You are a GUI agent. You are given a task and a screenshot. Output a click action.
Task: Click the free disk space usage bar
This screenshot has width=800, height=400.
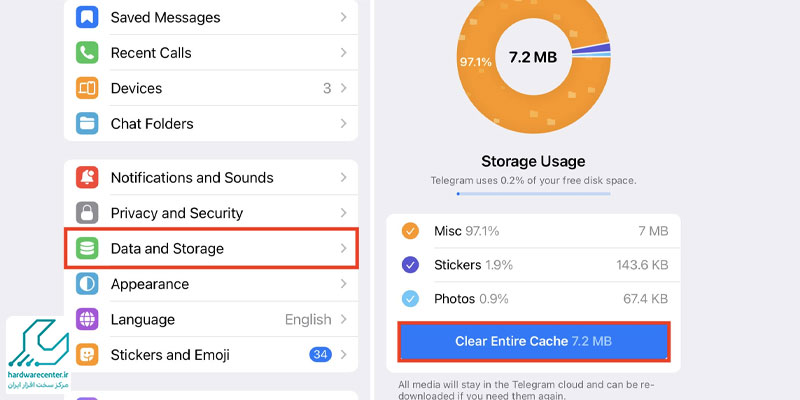pos(534,194)
